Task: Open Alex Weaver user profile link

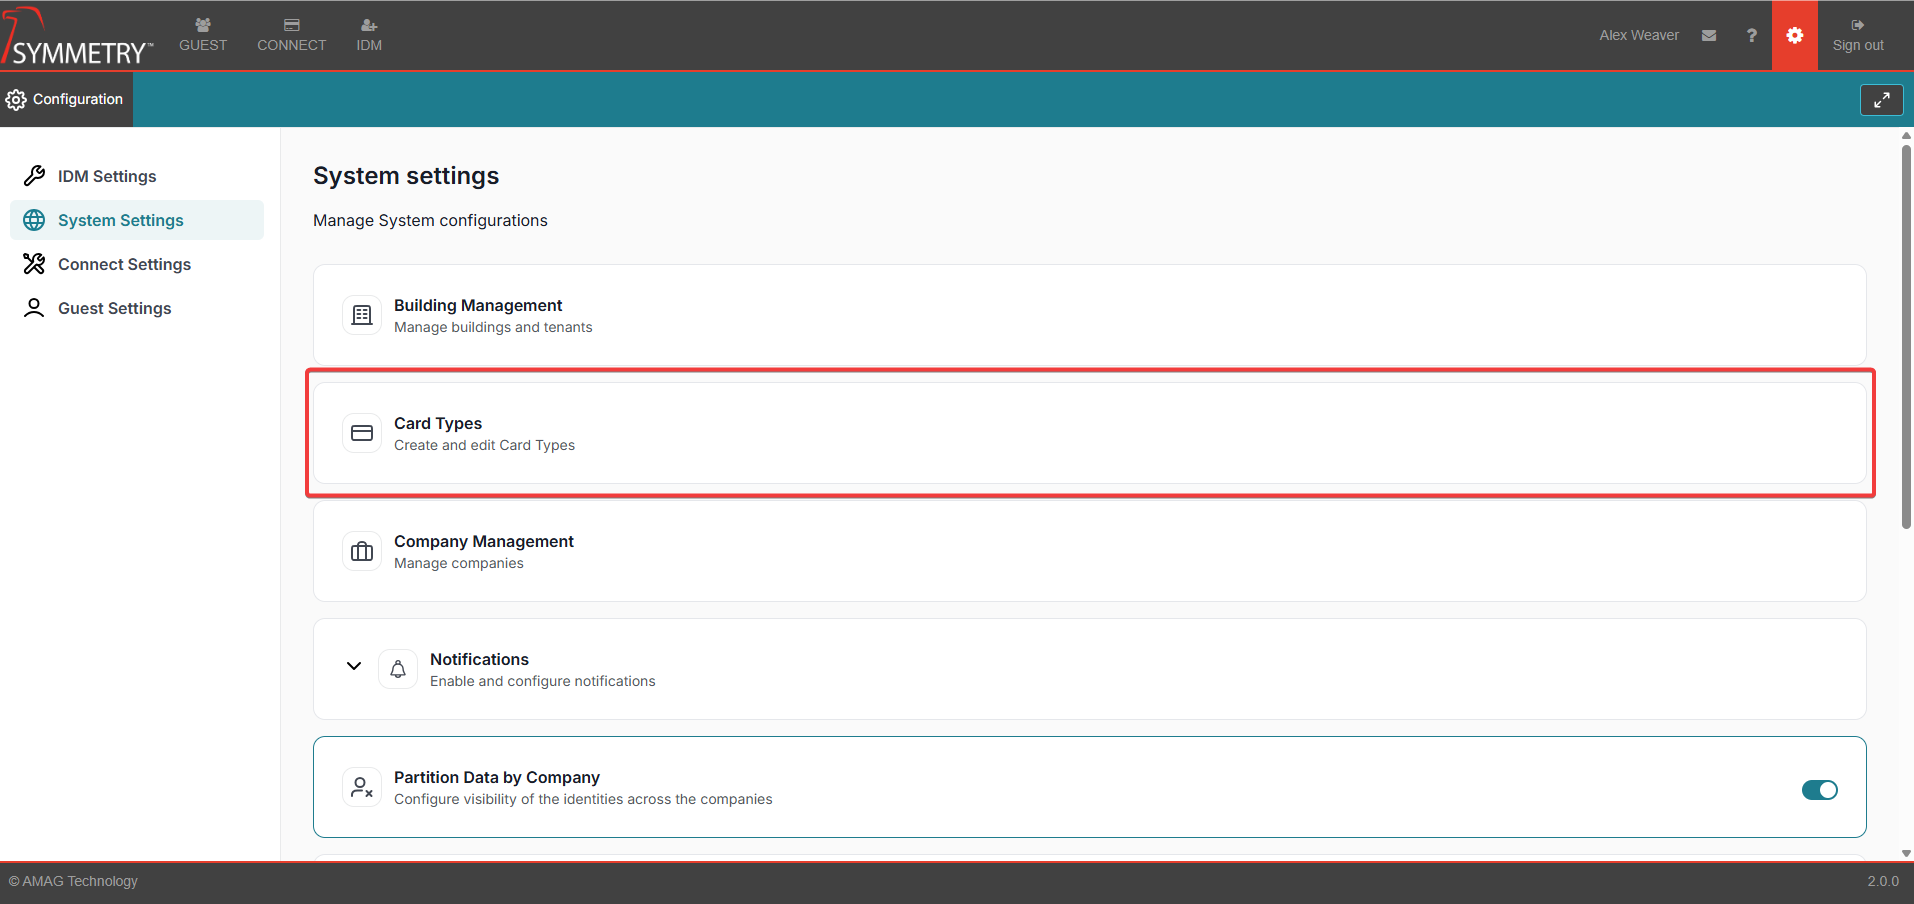Action: [x=1638, y=35]
